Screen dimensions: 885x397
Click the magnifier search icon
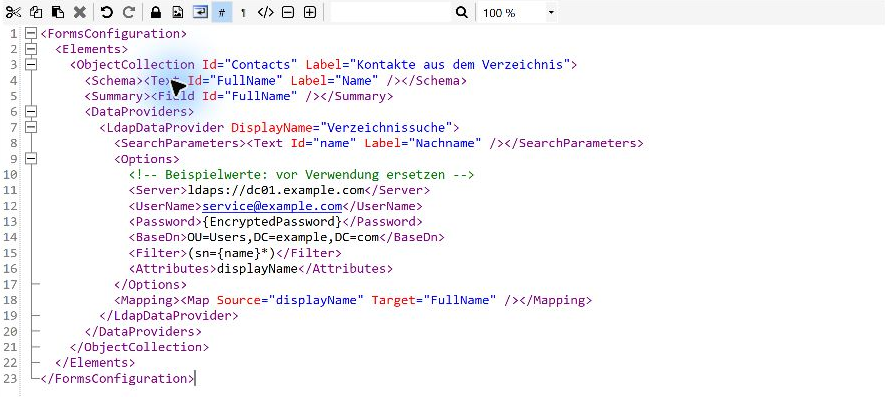(461, 12)
